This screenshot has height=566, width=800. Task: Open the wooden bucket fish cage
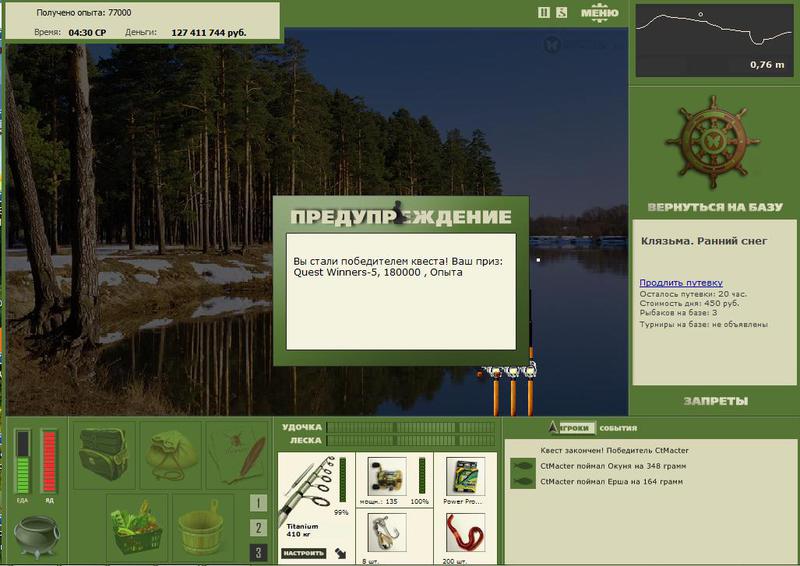coord(203,527)
